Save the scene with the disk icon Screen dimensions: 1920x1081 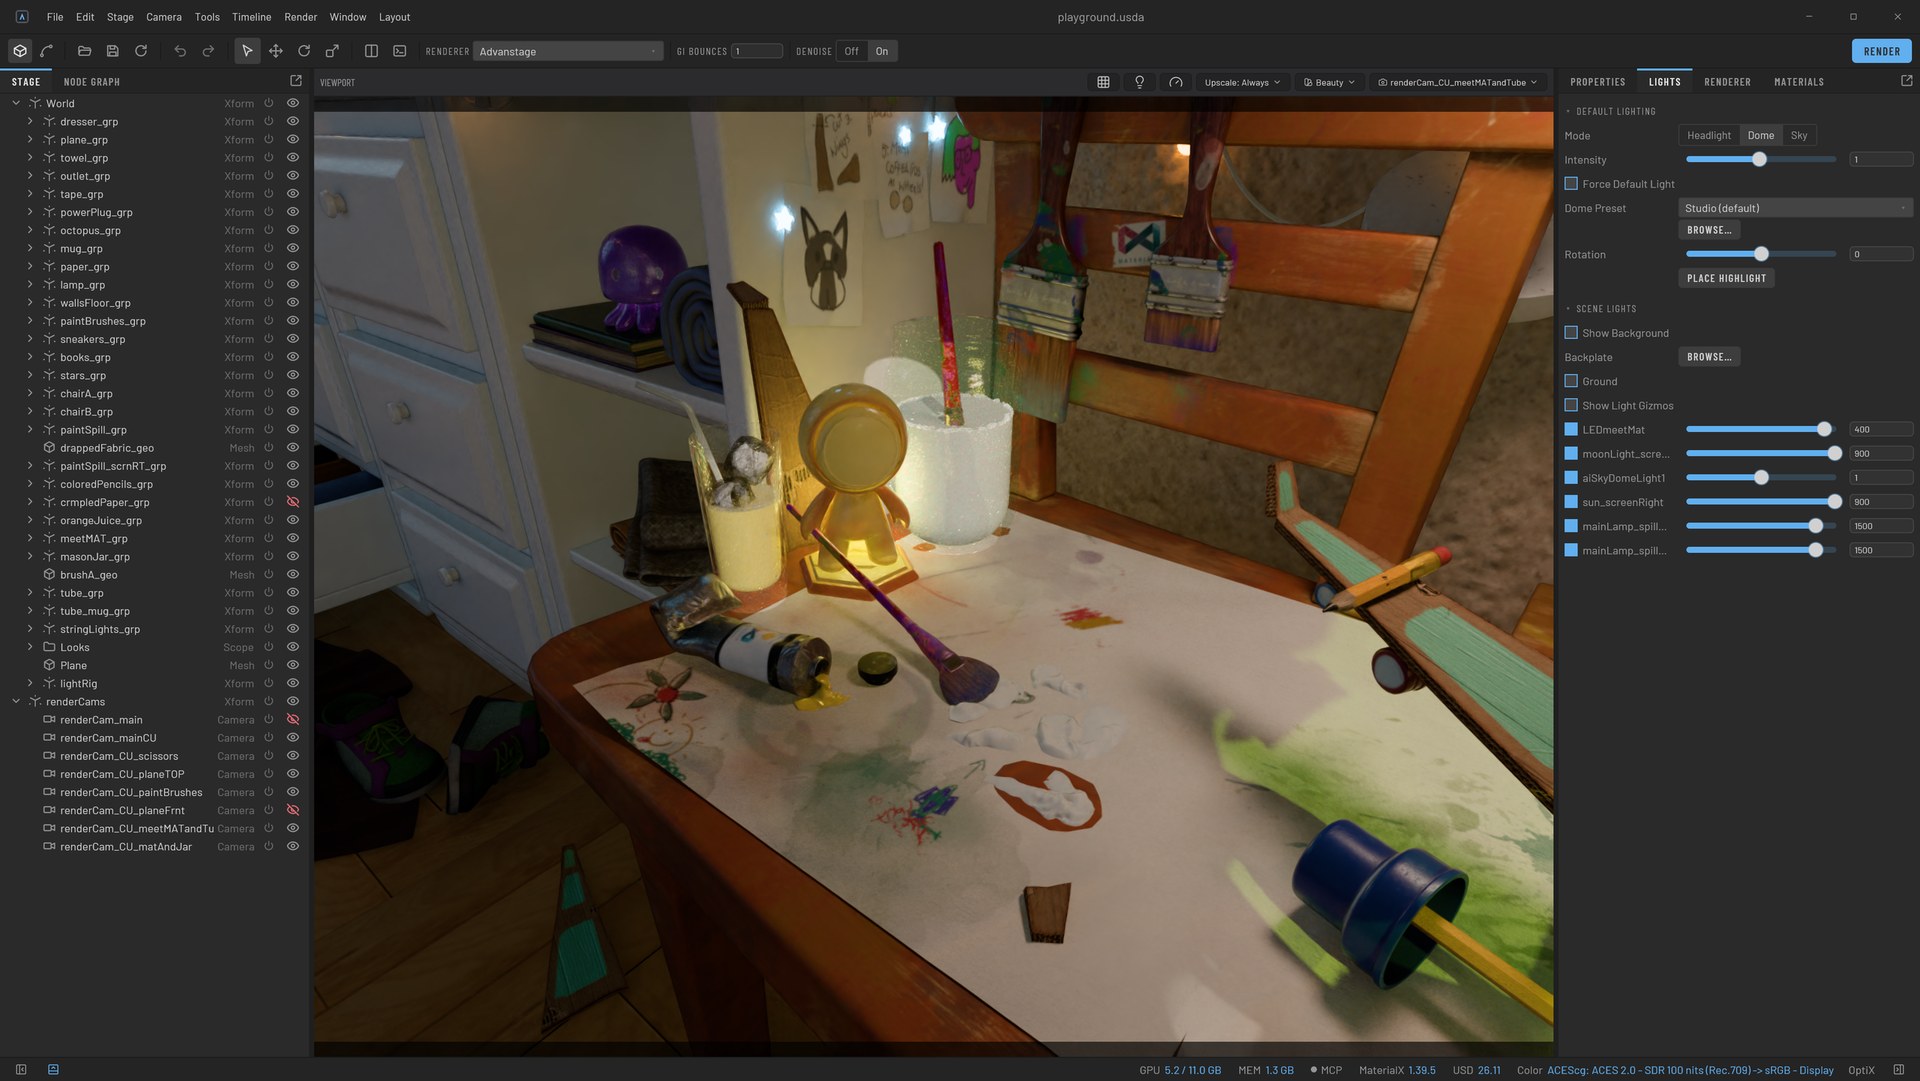point(112,51)
